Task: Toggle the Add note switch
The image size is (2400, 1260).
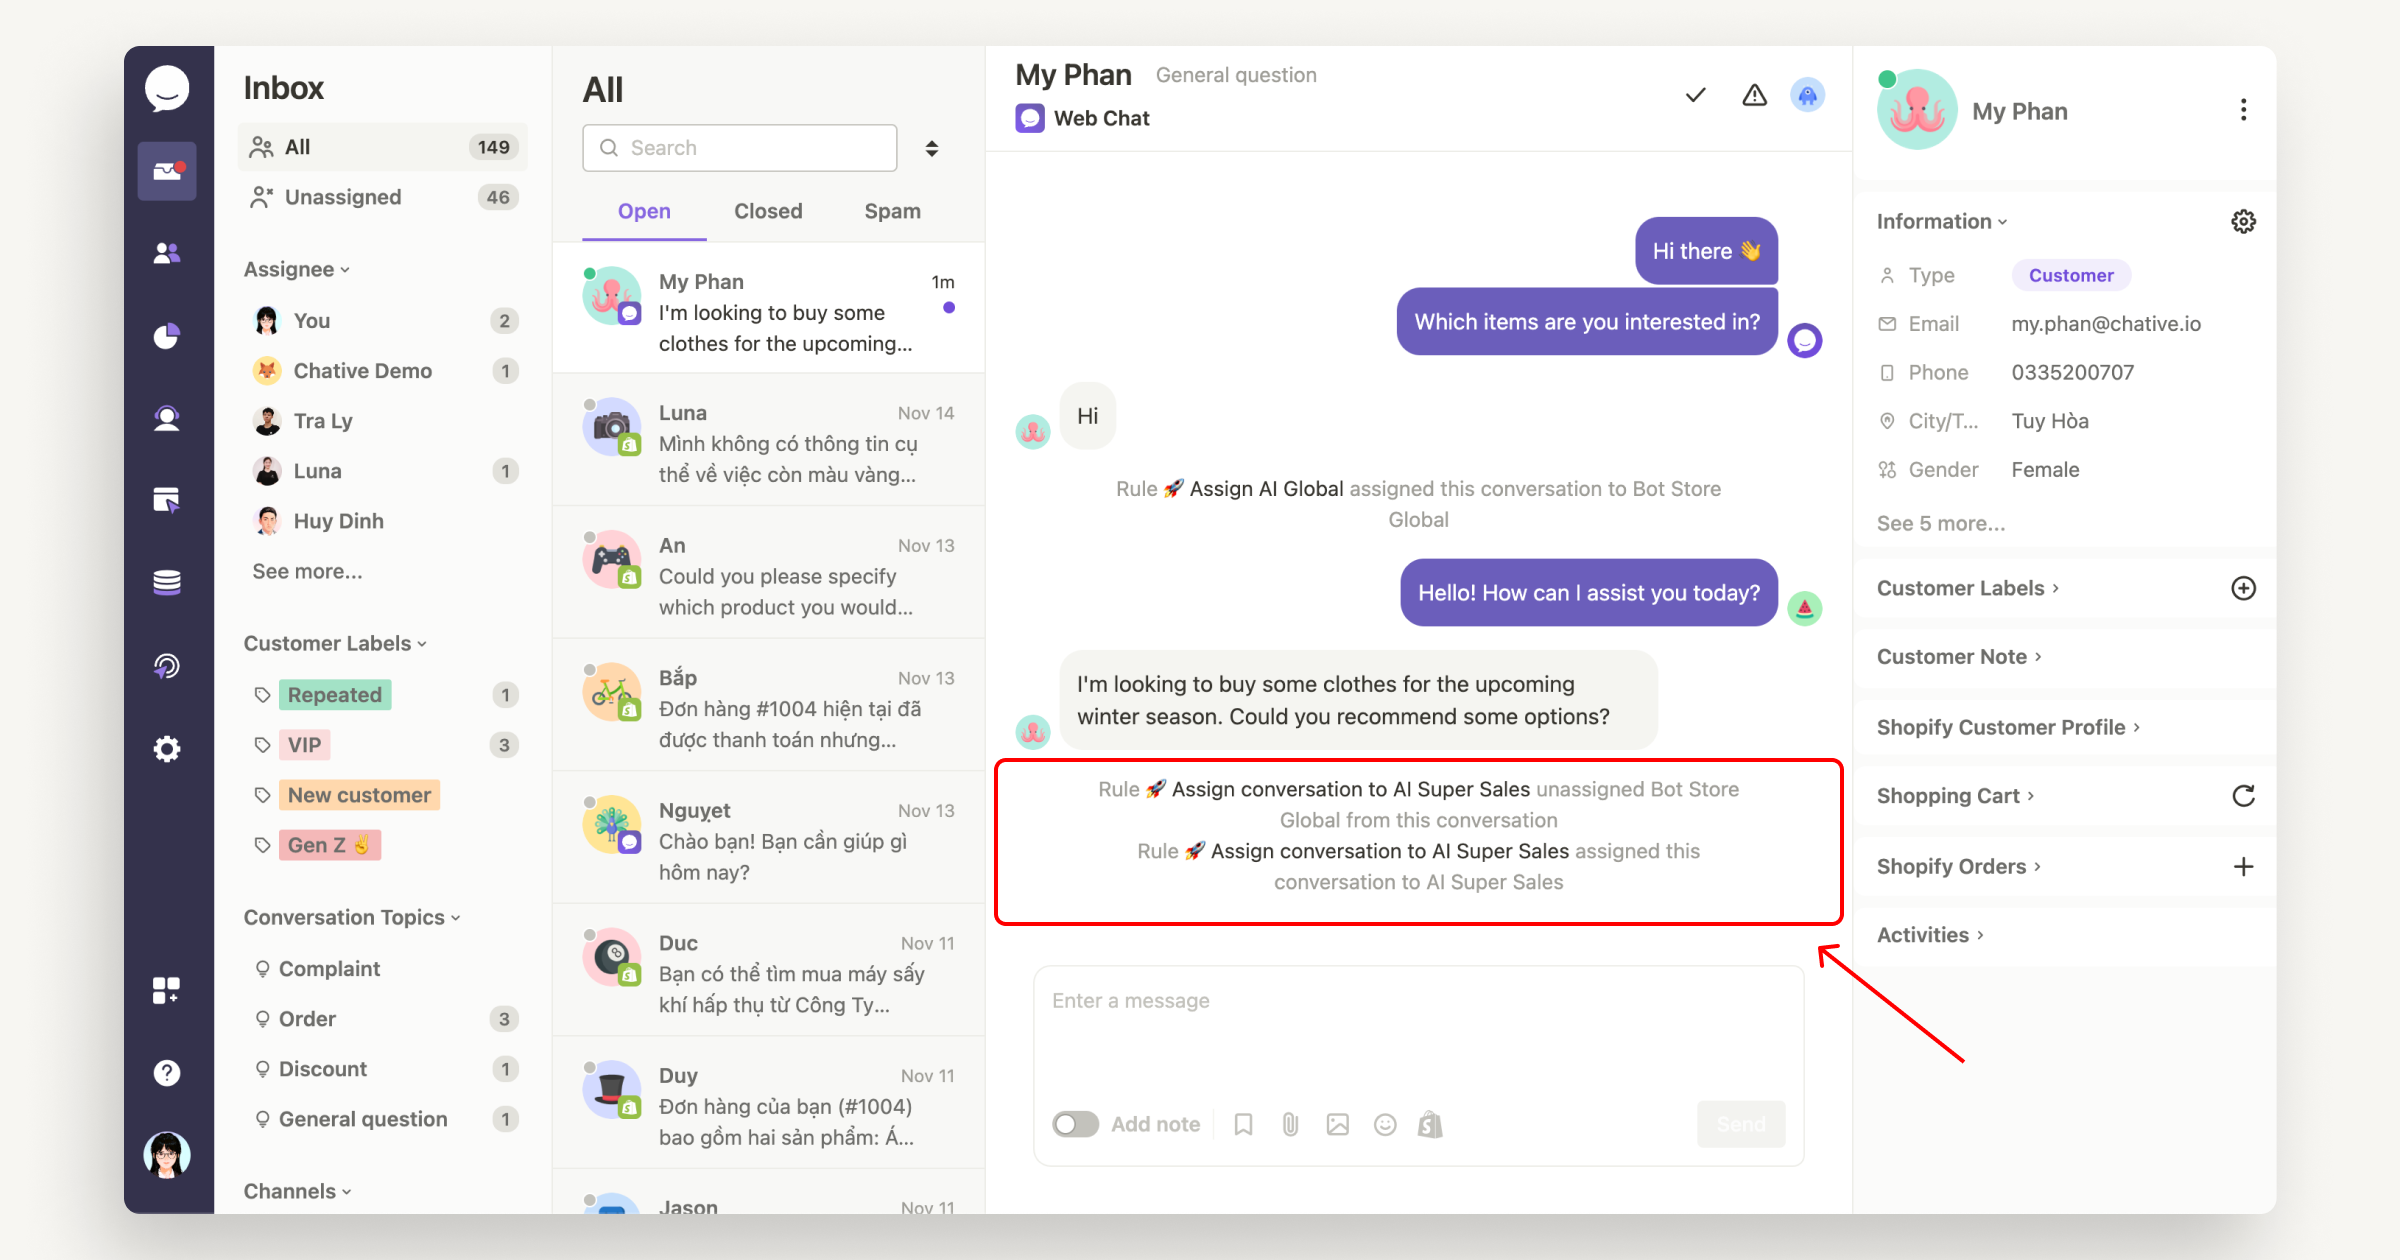Action: click(x=1074, y=1124)
